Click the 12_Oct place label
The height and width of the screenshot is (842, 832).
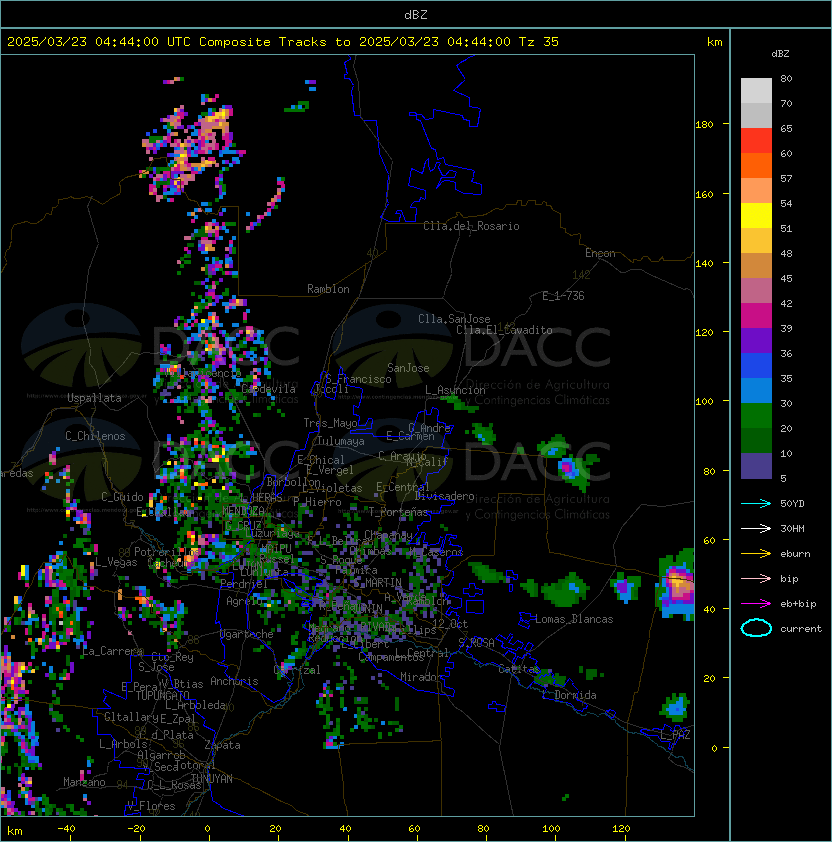coord(450,624)
